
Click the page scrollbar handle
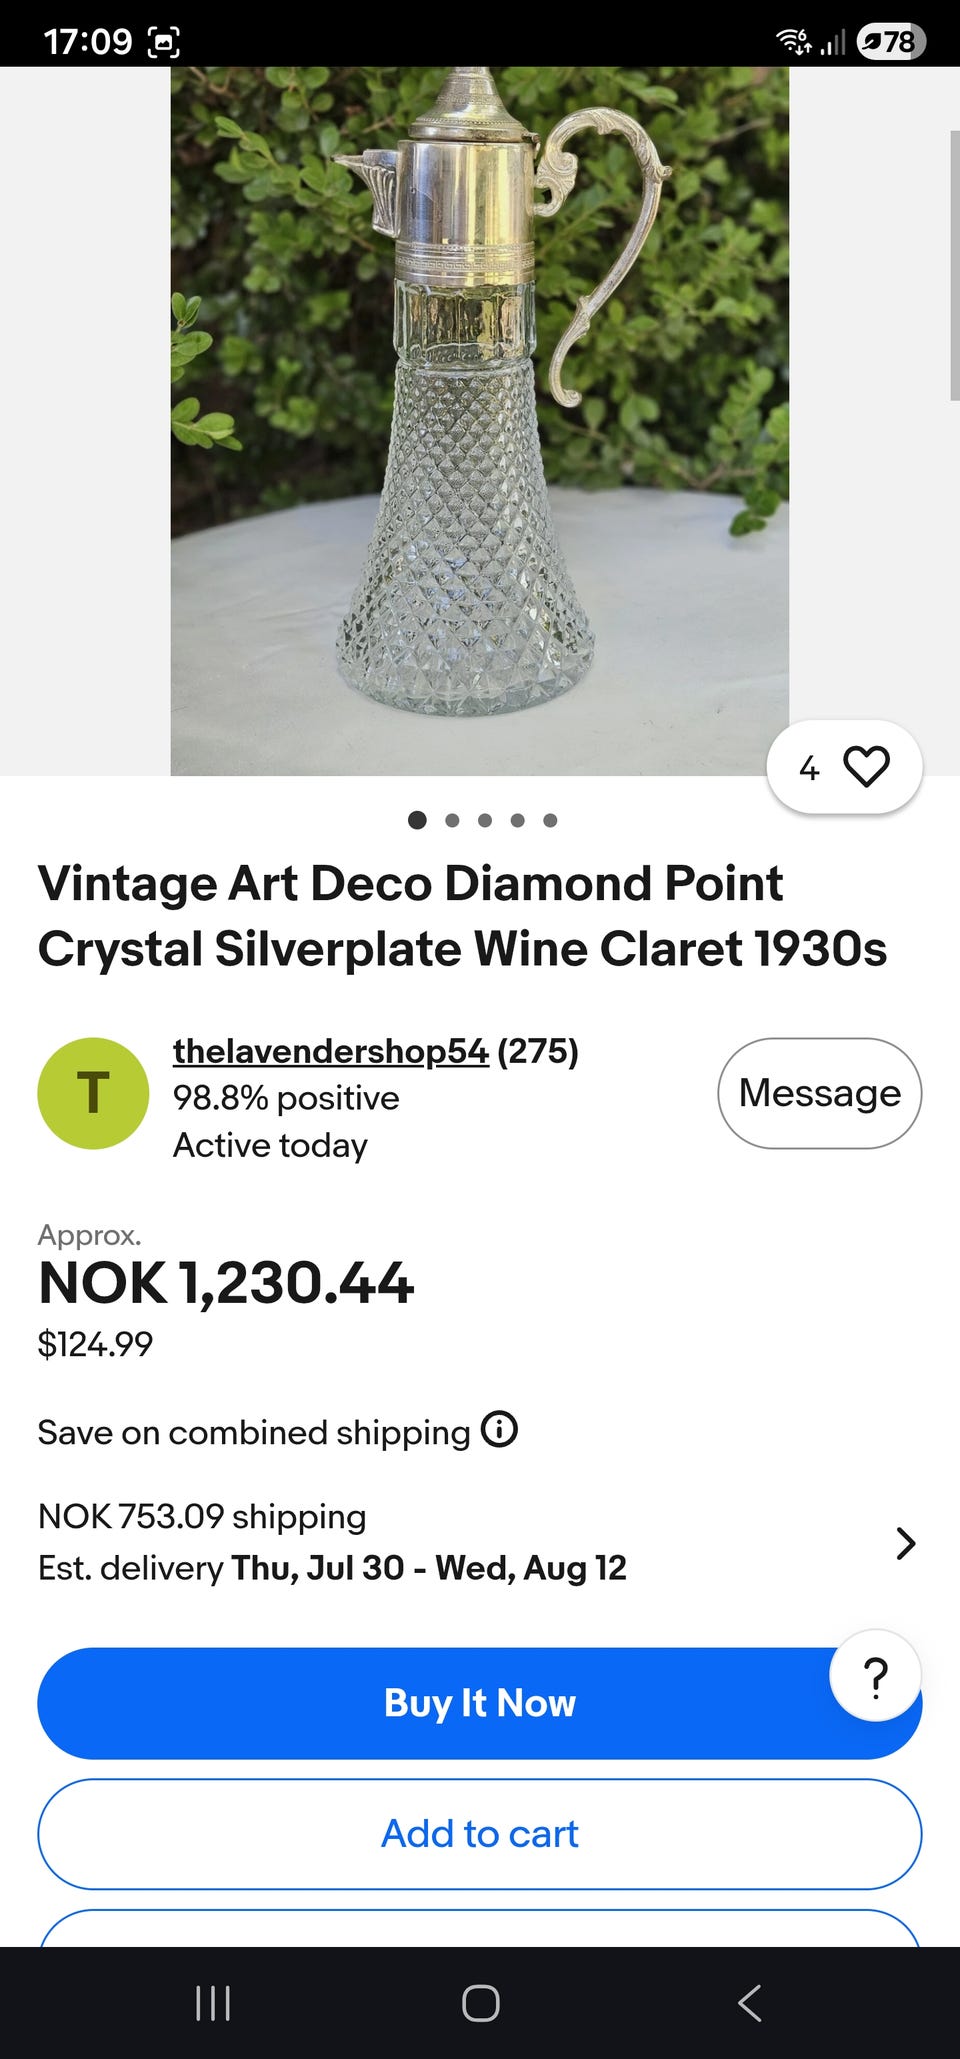point(954,265)
